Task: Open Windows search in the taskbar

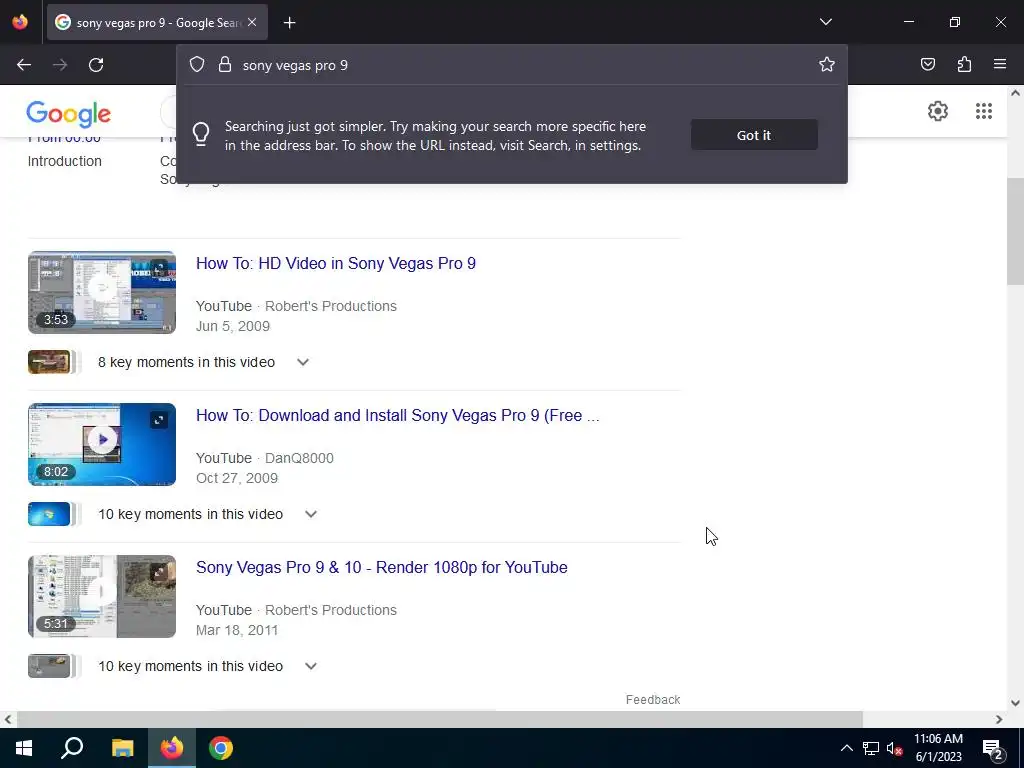Action: (72, 748)
